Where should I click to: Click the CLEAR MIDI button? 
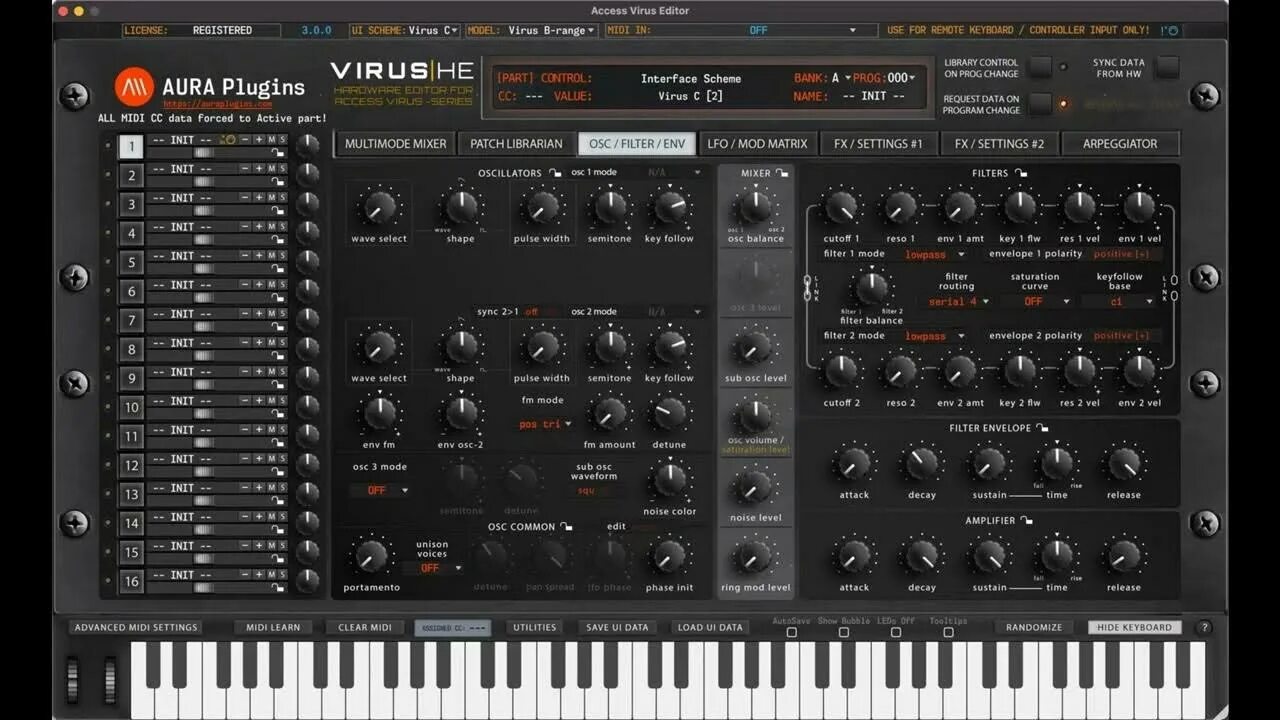coord(365,627)
